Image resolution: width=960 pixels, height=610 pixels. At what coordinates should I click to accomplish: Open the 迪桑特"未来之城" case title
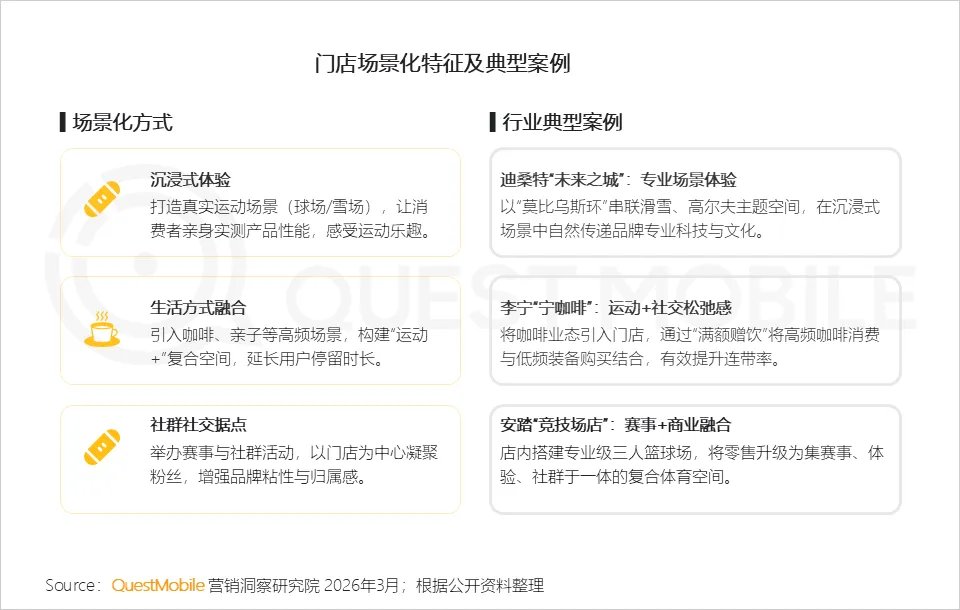[x=618, y=180]
